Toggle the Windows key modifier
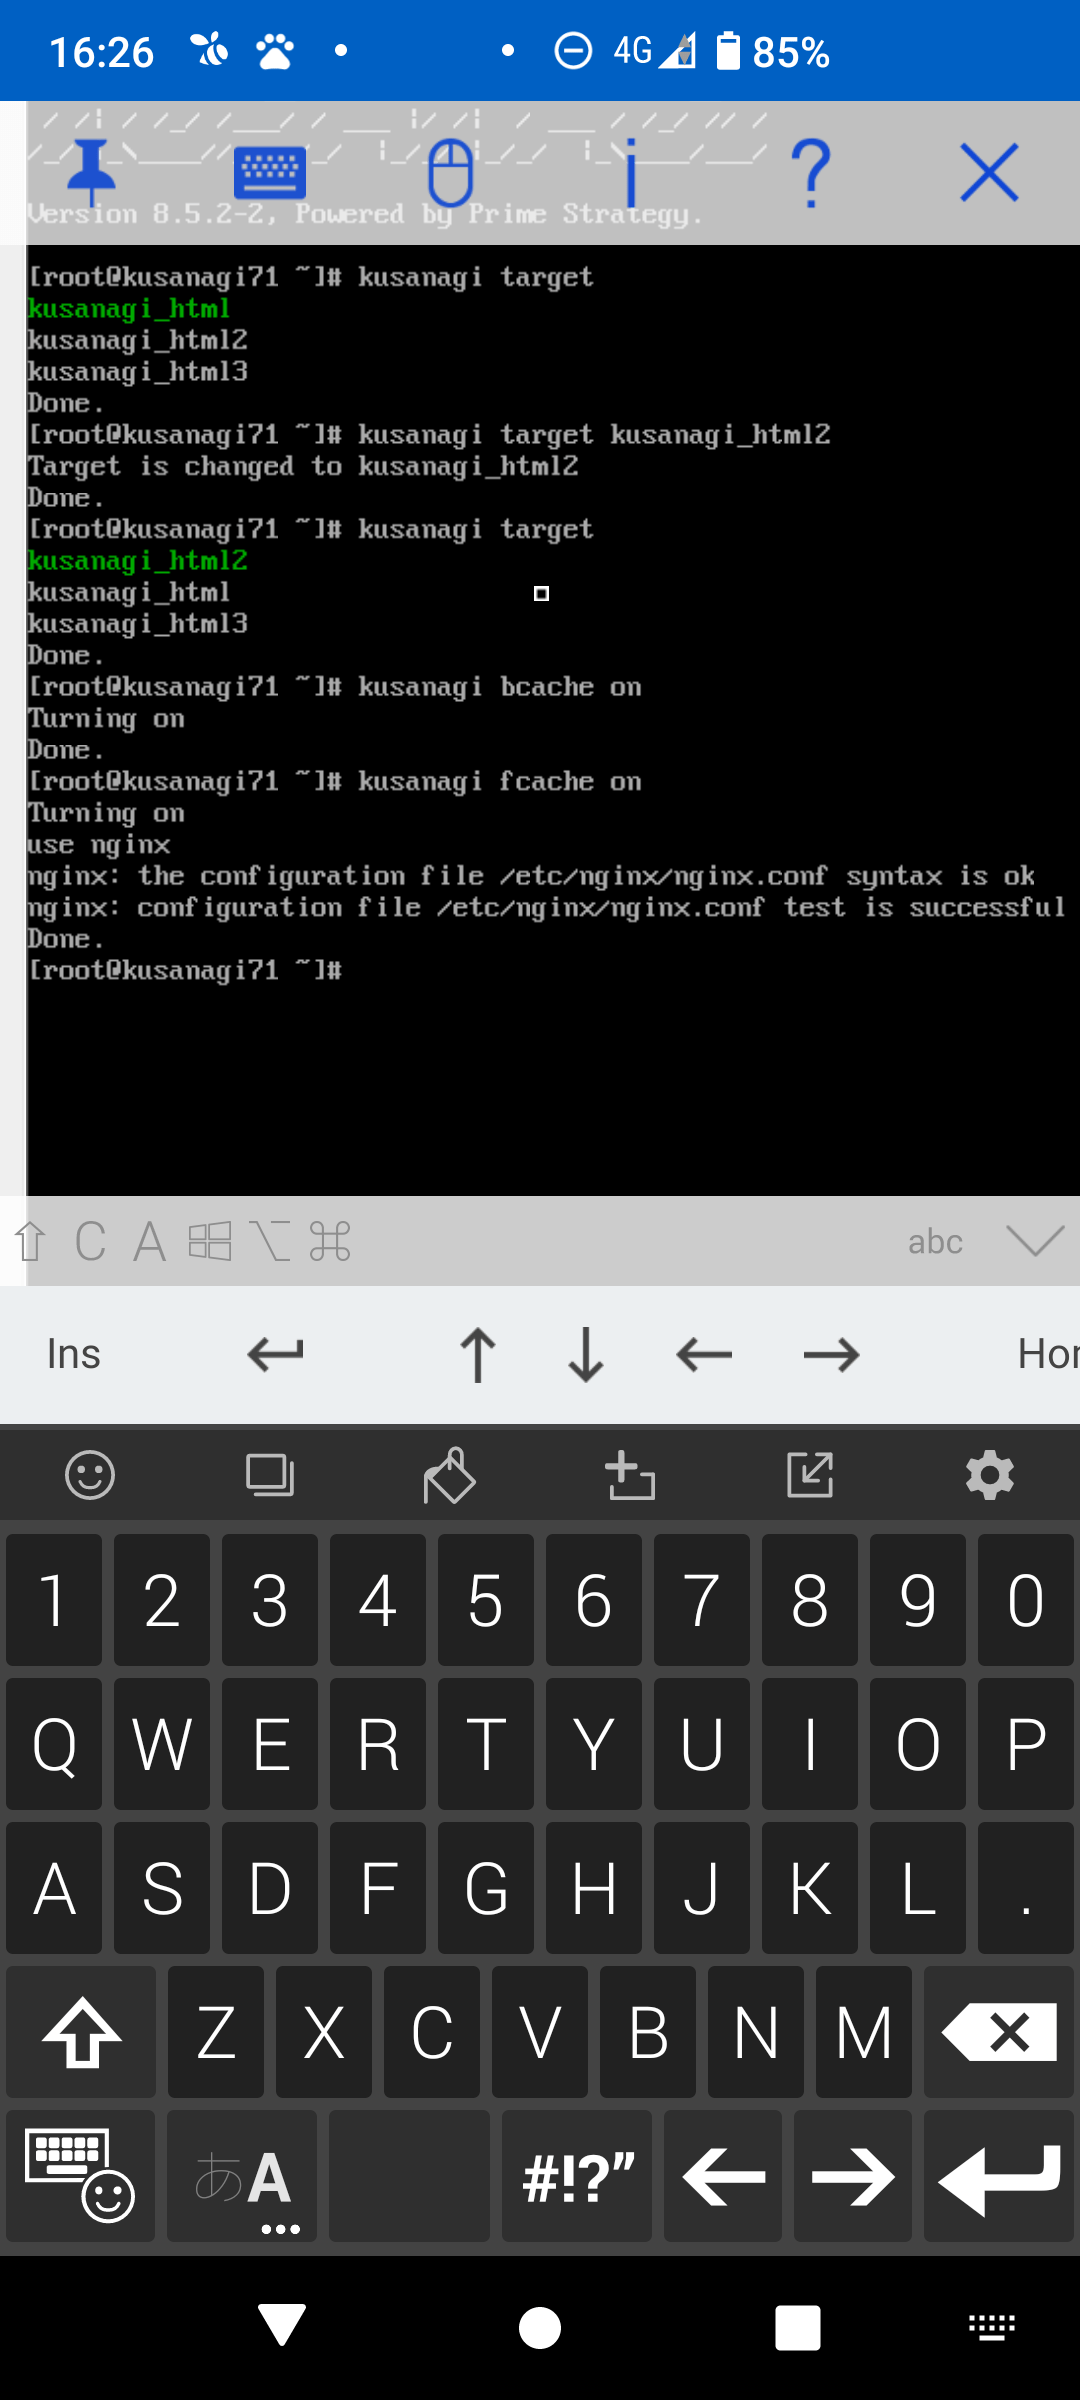Viewport: 1080px width, 2400px height. [x=210, y=1242]
